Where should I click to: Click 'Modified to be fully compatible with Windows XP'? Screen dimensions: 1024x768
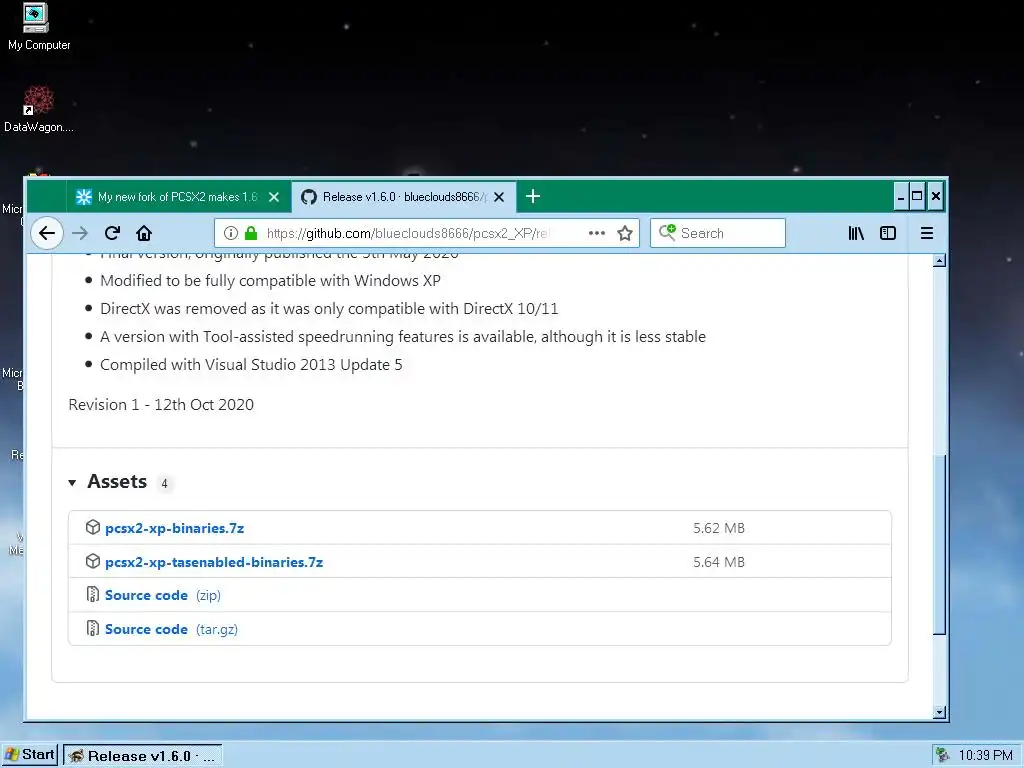click(270, 281)
